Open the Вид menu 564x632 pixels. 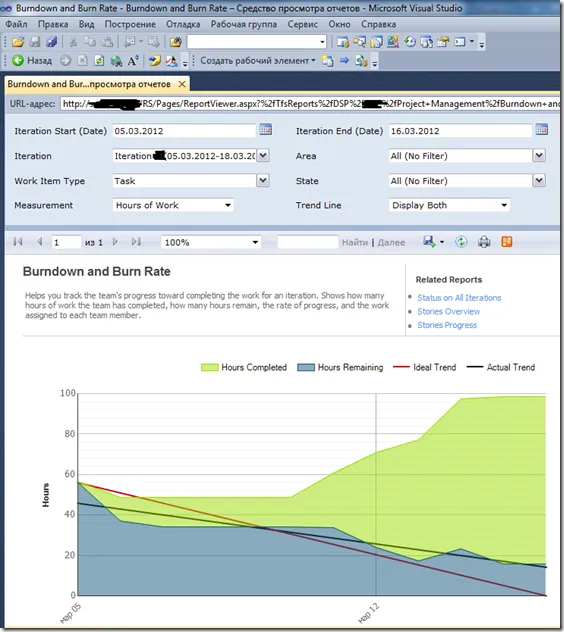coord(86,24)
